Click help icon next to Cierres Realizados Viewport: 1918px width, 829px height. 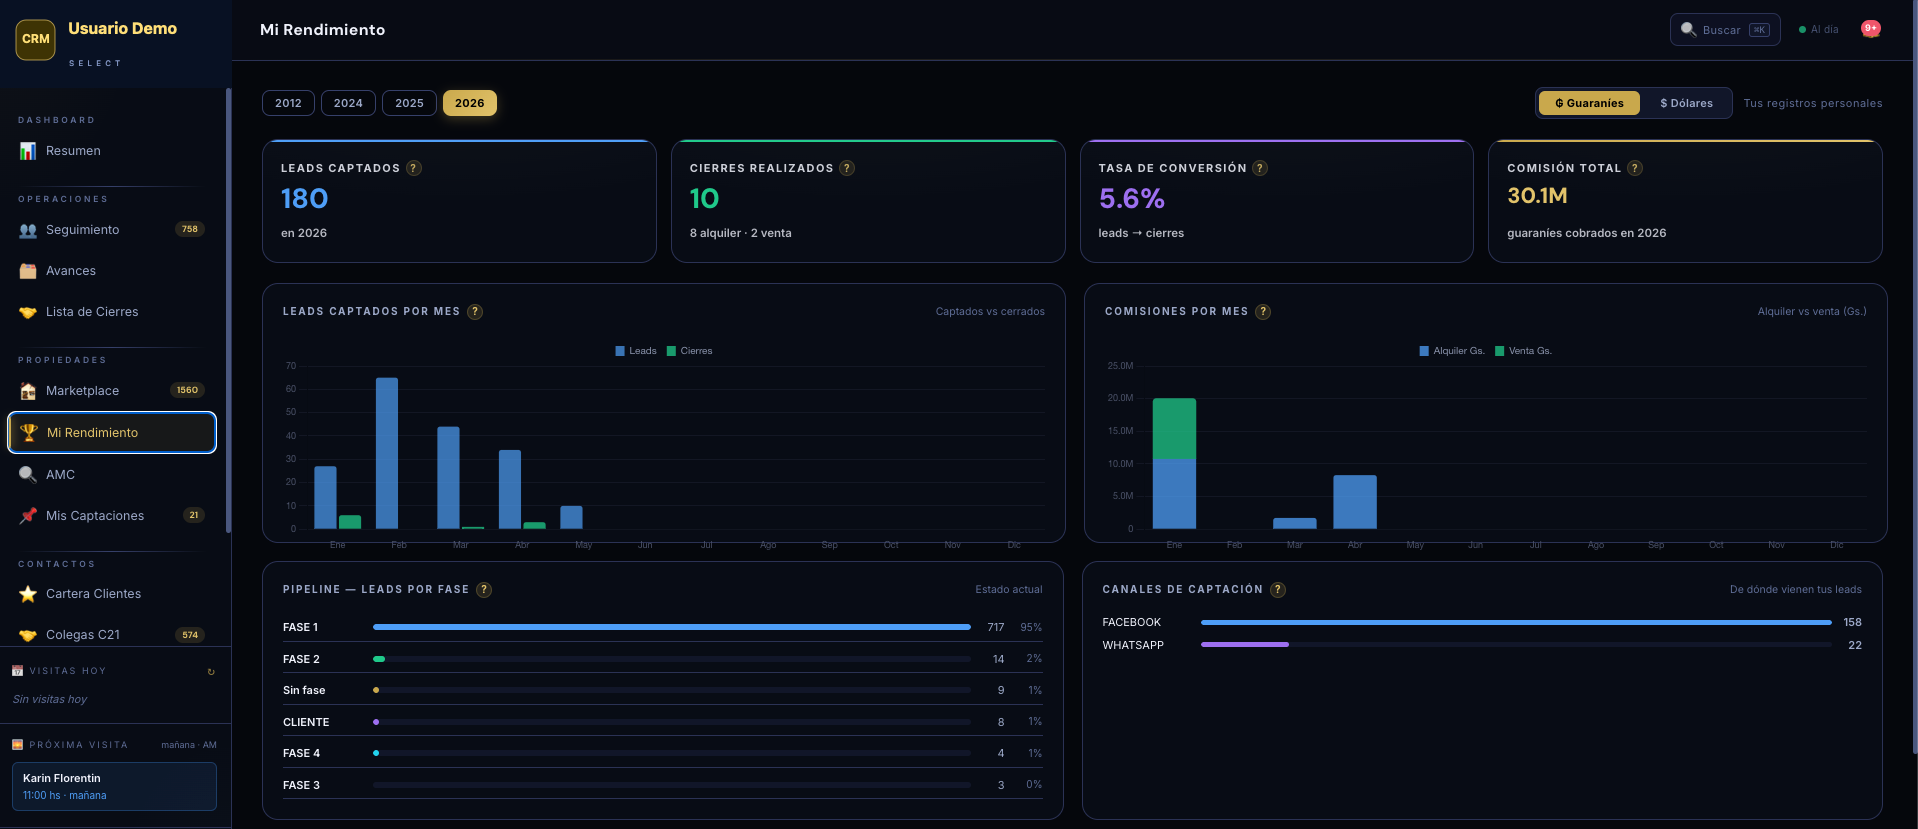[x=847, y=168]
